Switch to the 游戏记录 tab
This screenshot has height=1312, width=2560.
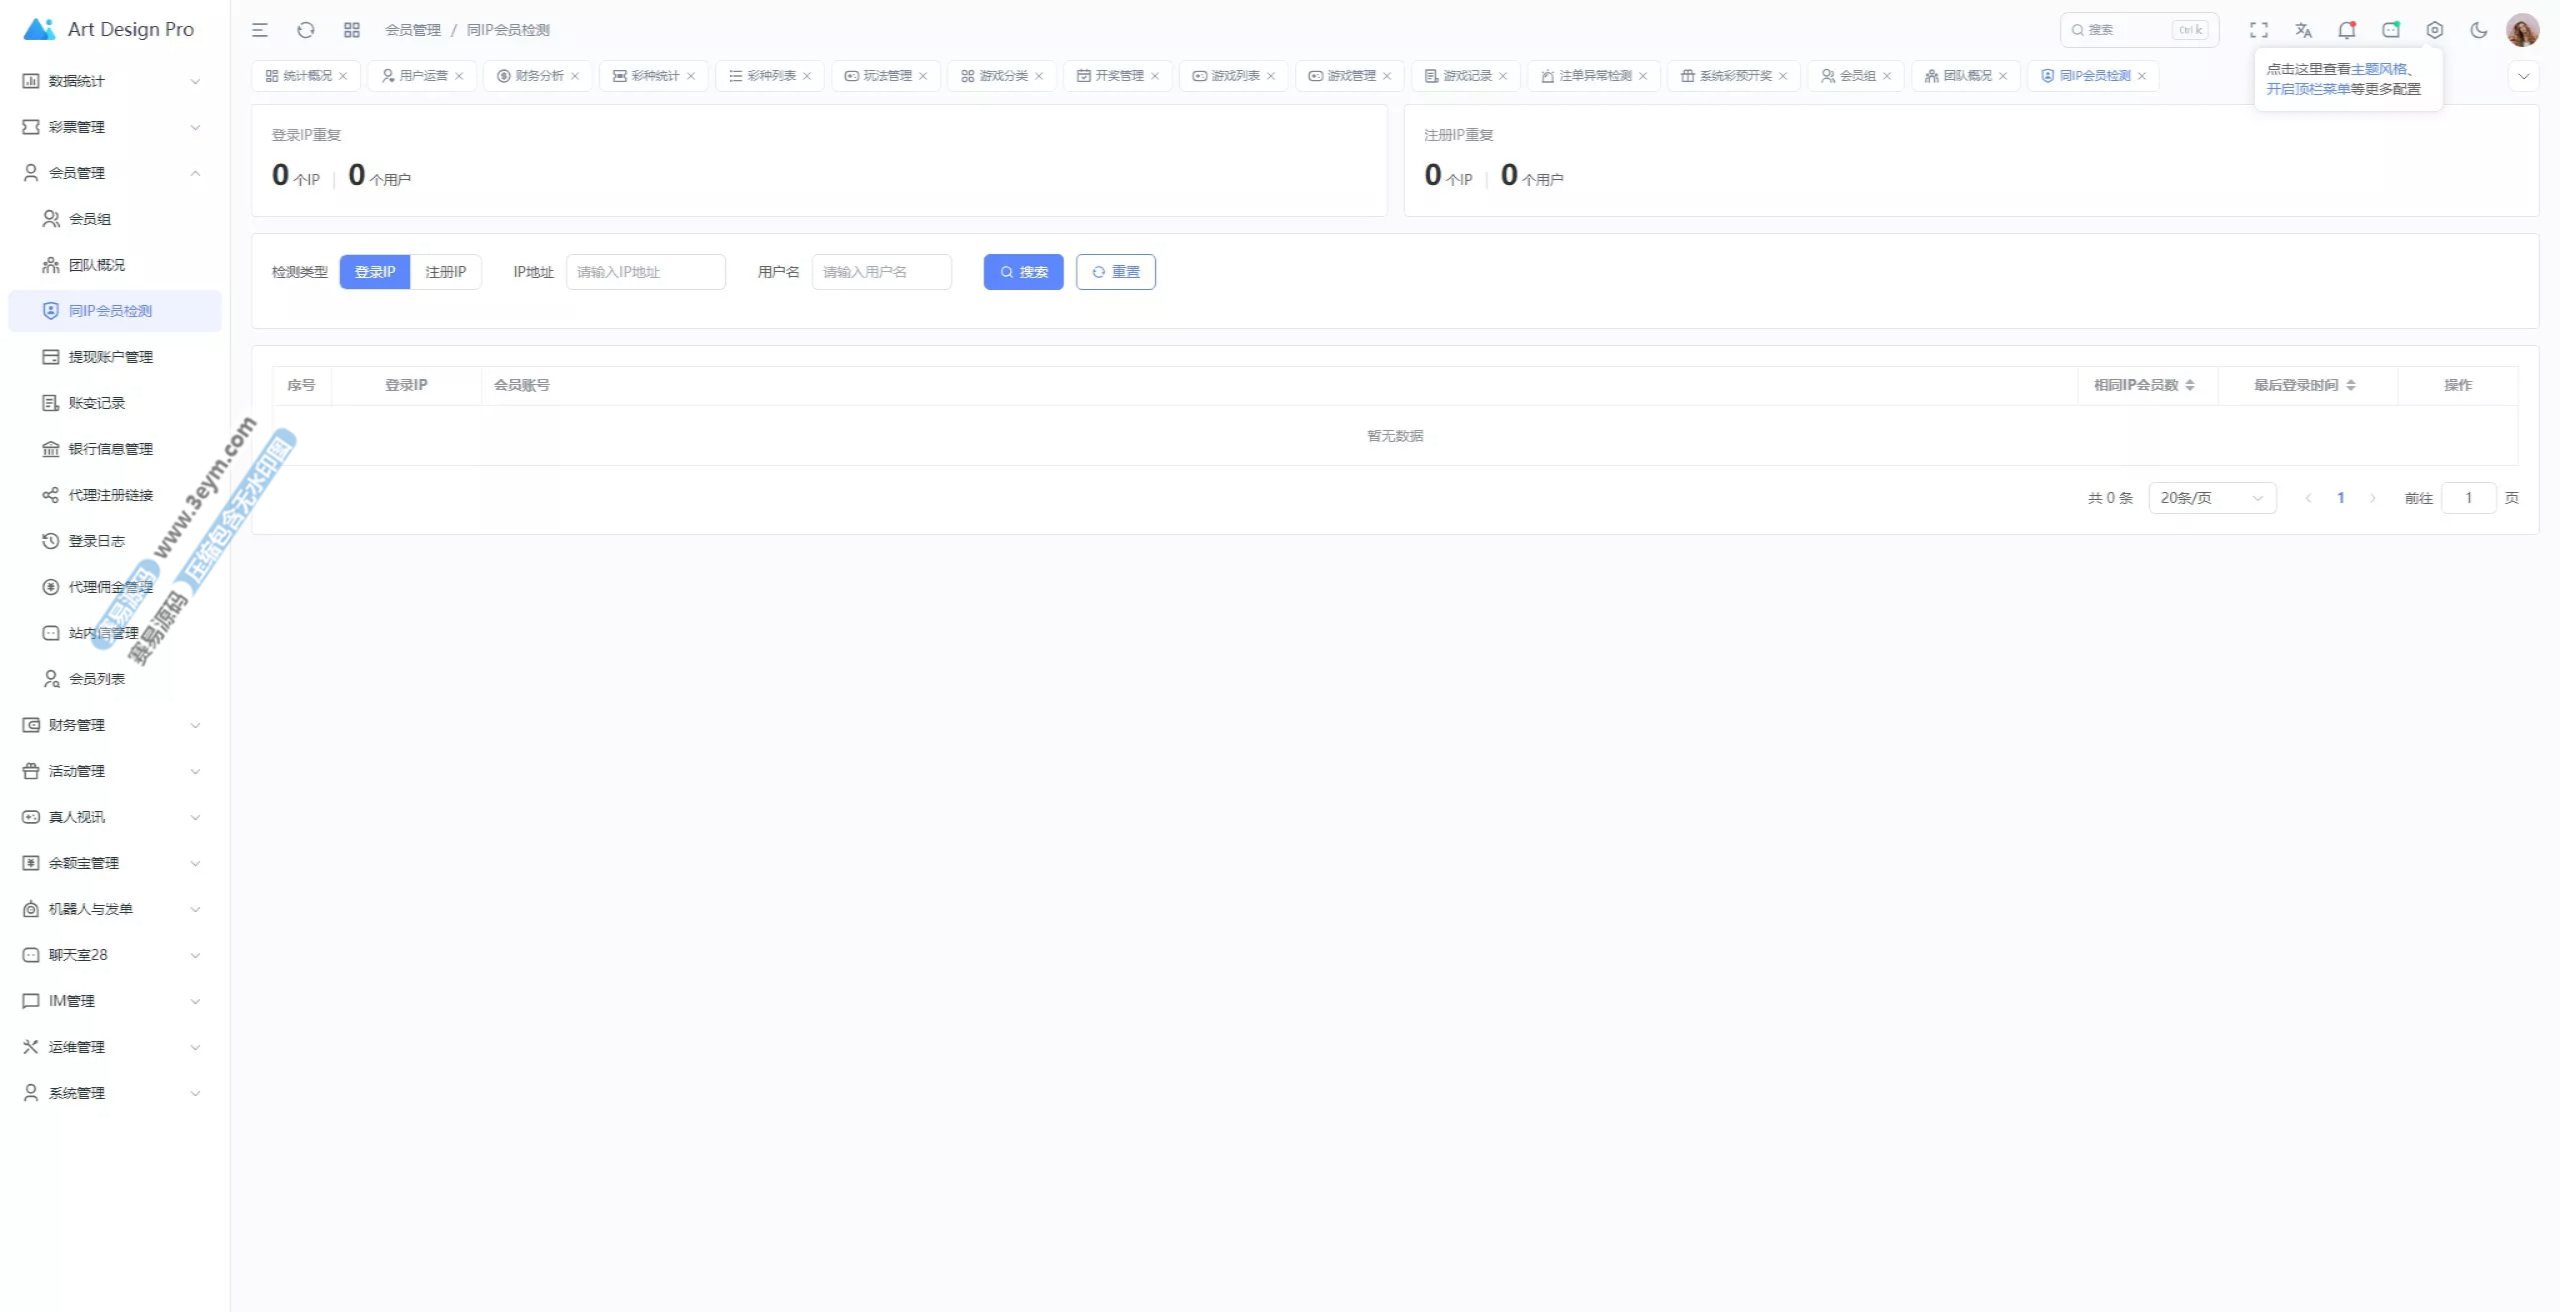1466,76
